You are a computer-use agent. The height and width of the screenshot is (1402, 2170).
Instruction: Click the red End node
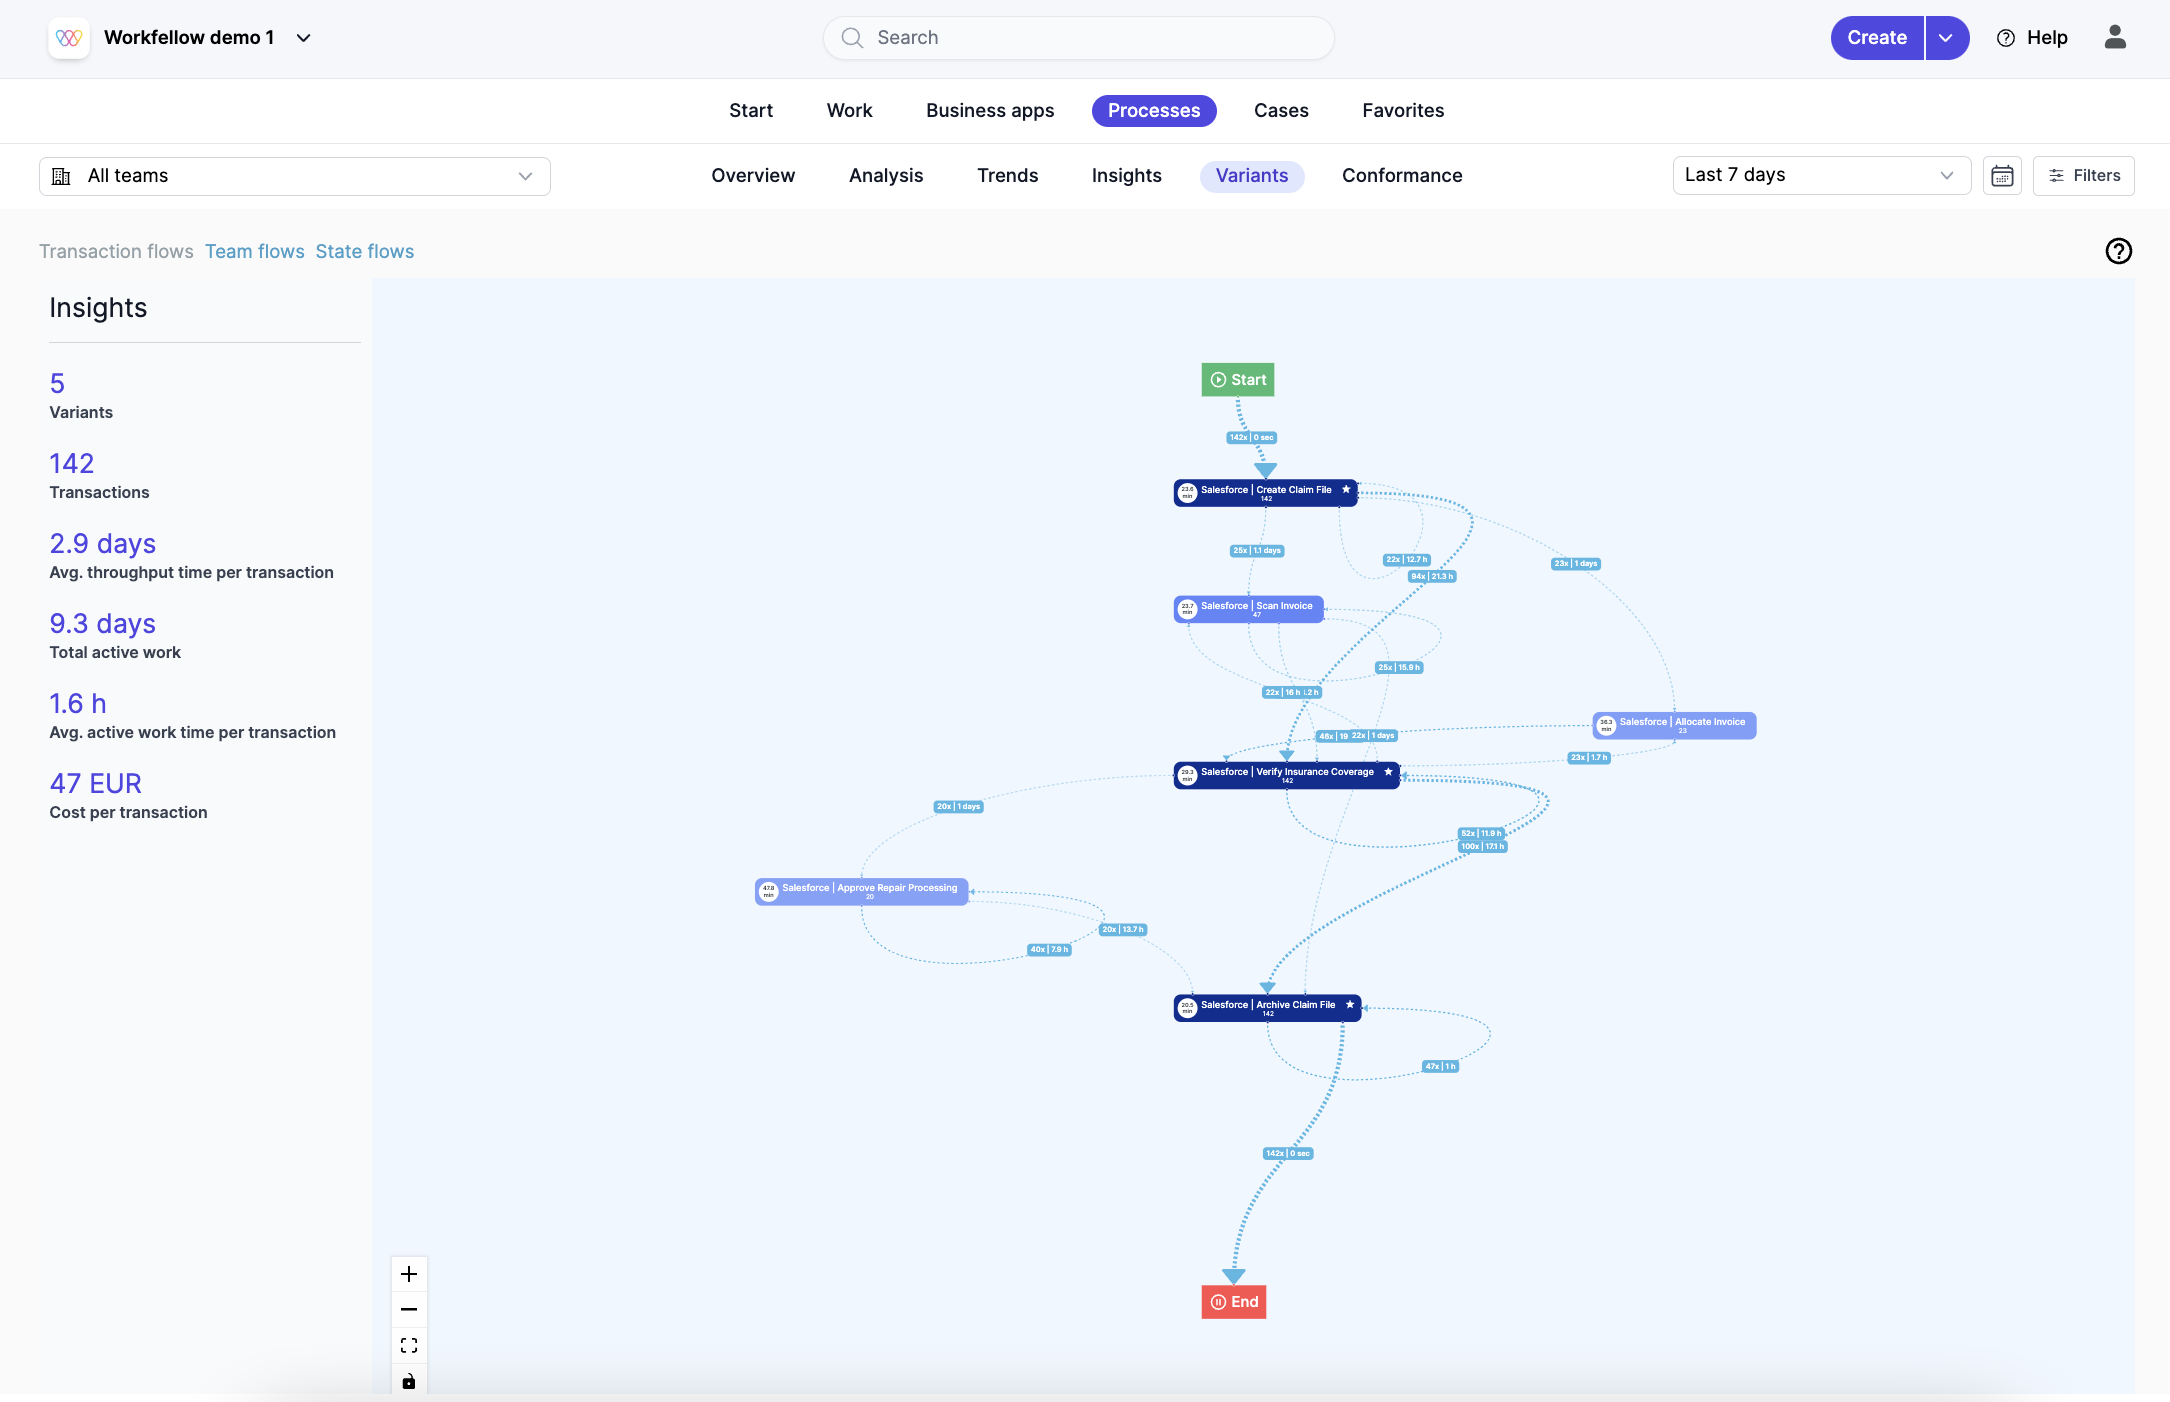(x=1234, y=1302)
